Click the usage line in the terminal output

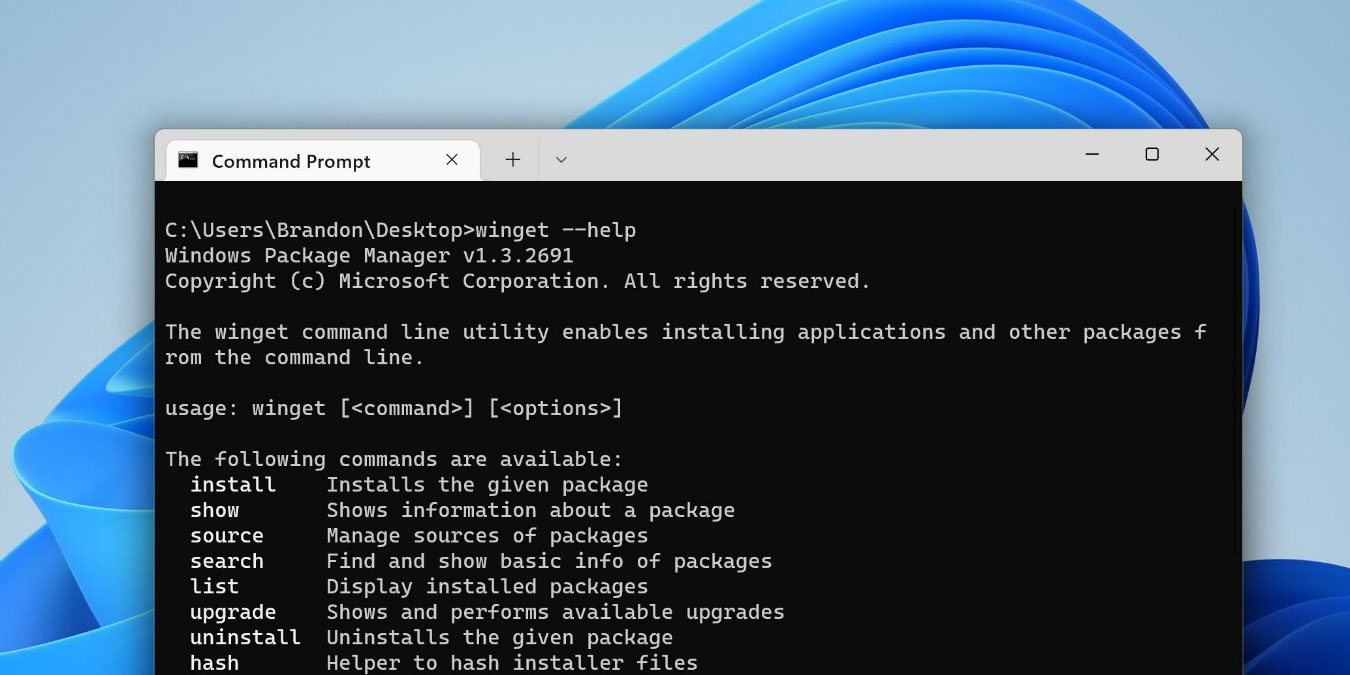click(394, 408)
